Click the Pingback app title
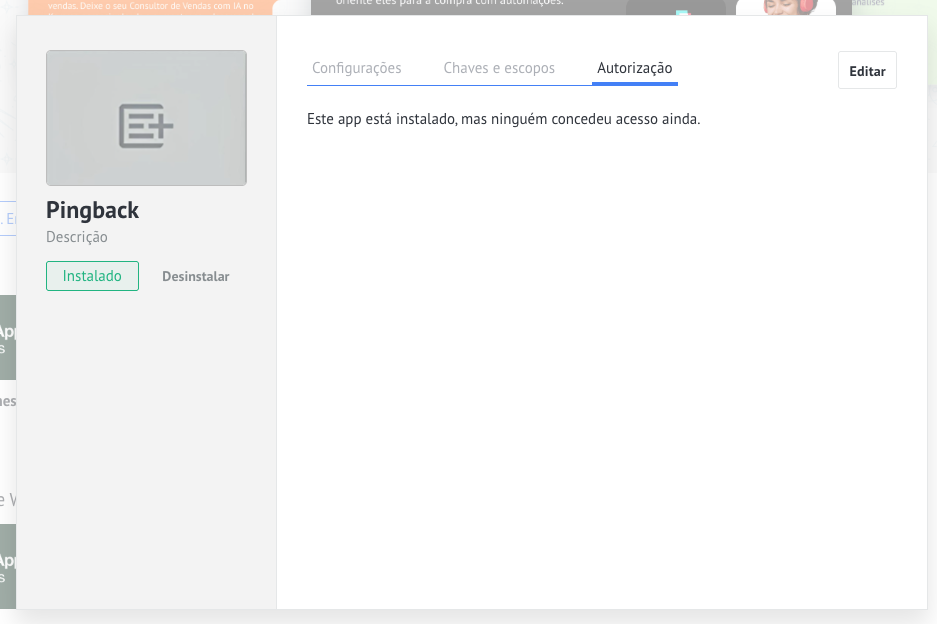Viewport: 937px width, 624px height. [92, 210]
